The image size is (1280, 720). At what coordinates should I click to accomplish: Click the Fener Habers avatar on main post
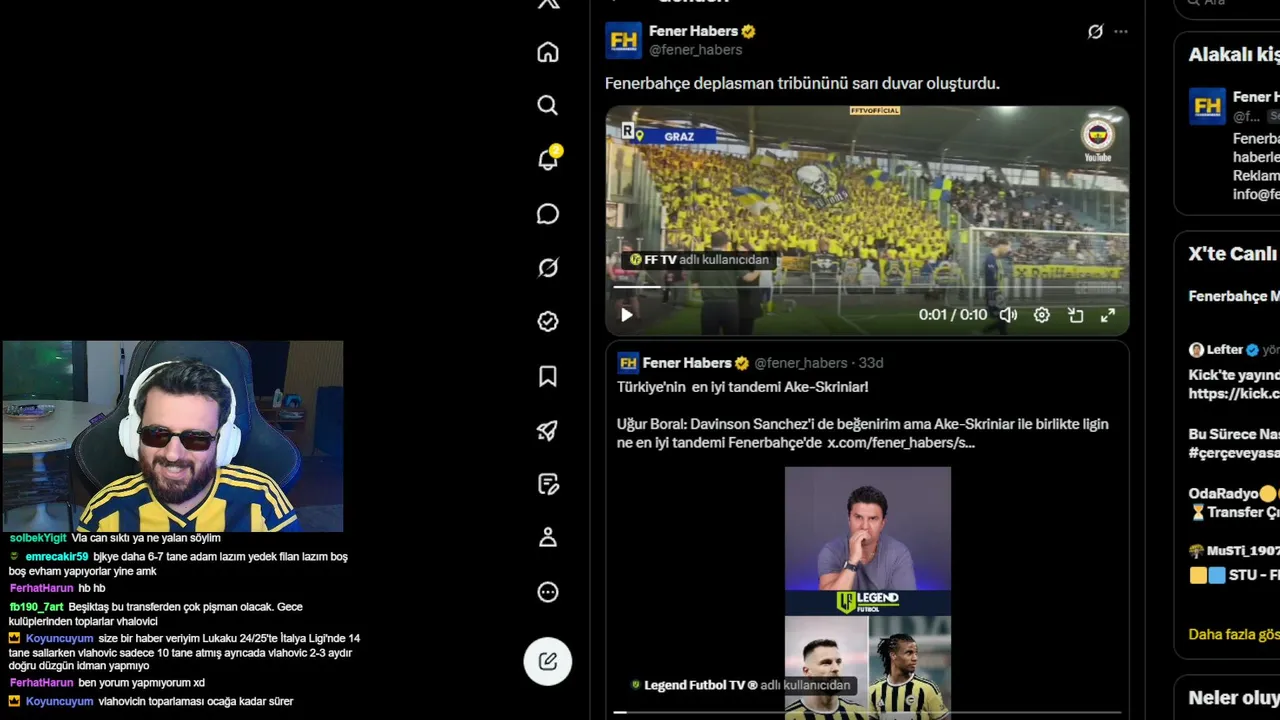point(623,40)
